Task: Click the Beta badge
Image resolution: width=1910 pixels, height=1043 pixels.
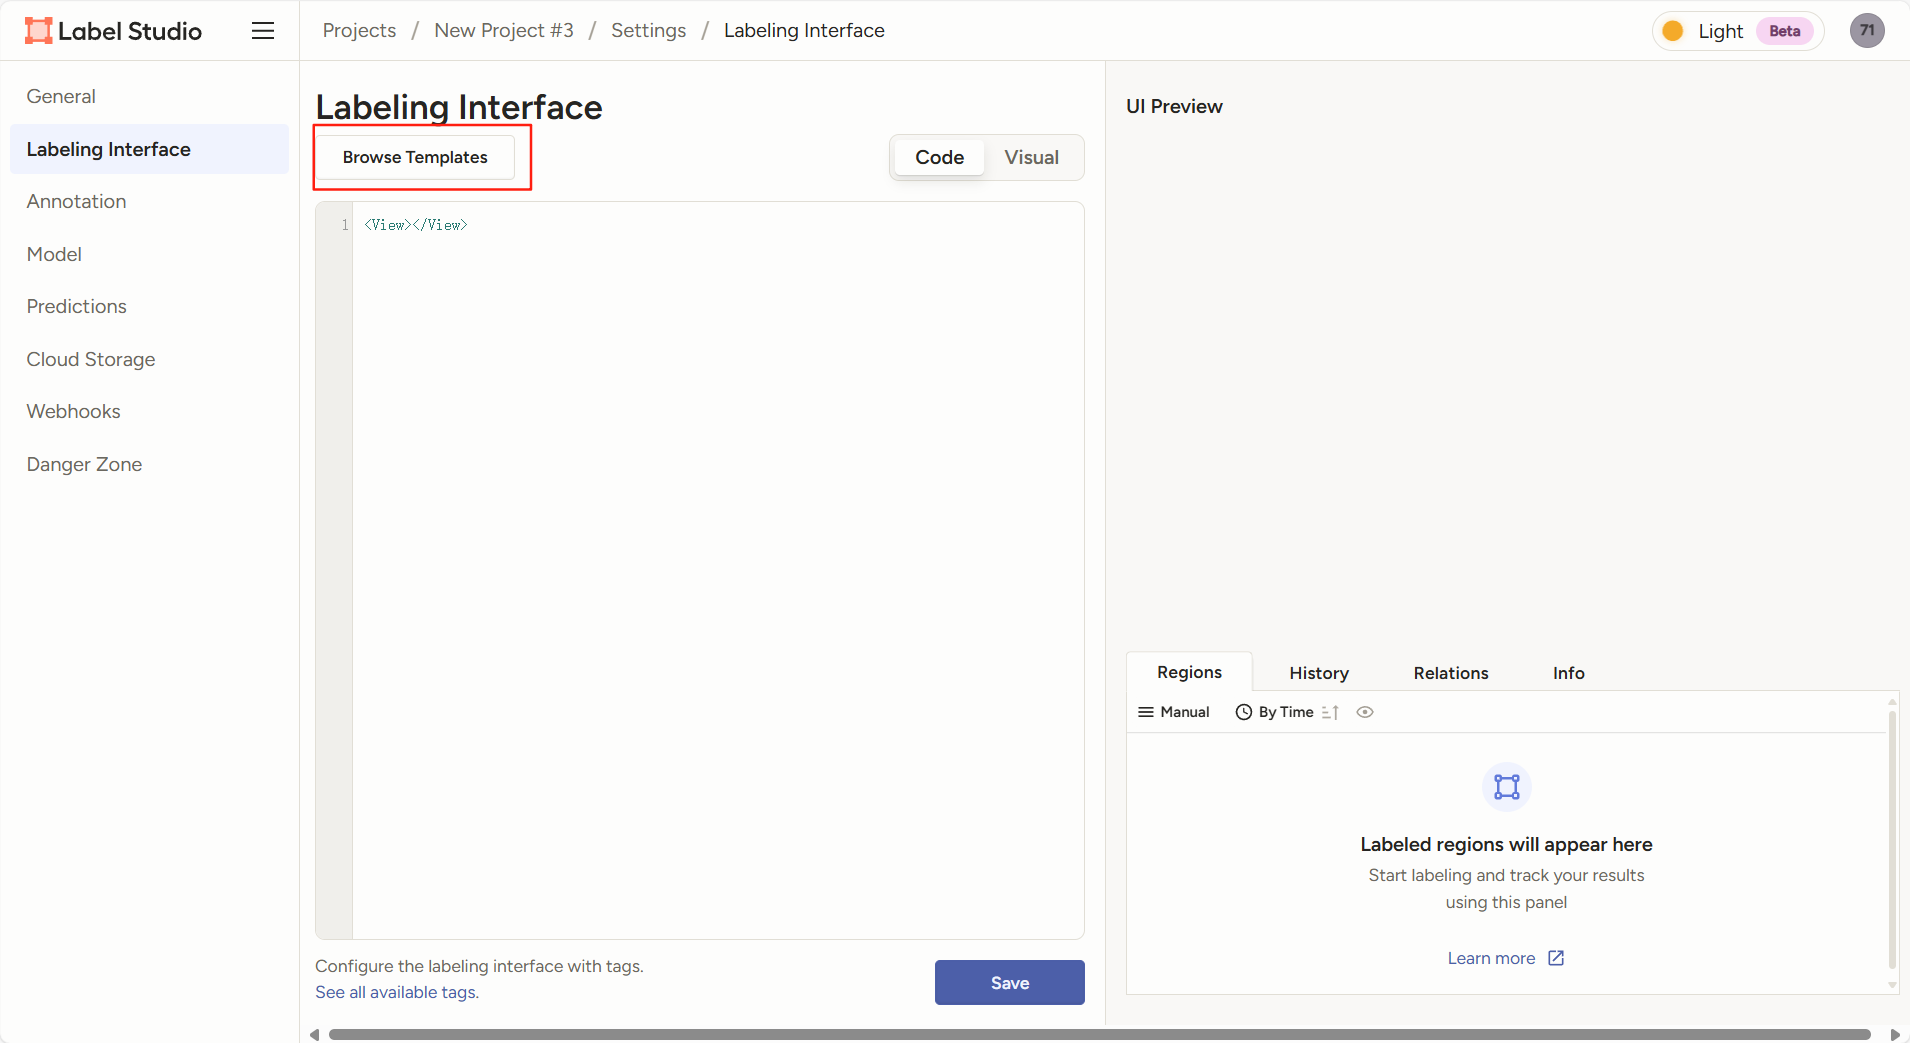Action: 1784,31
